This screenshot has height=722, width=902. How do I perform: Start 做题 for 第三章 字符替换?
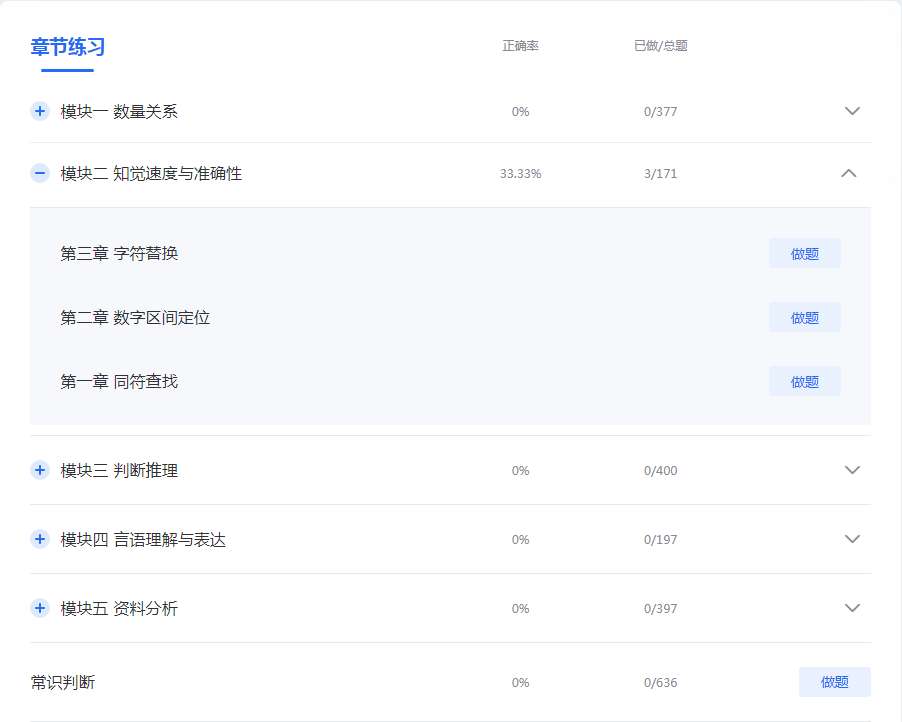coord(804,254)
